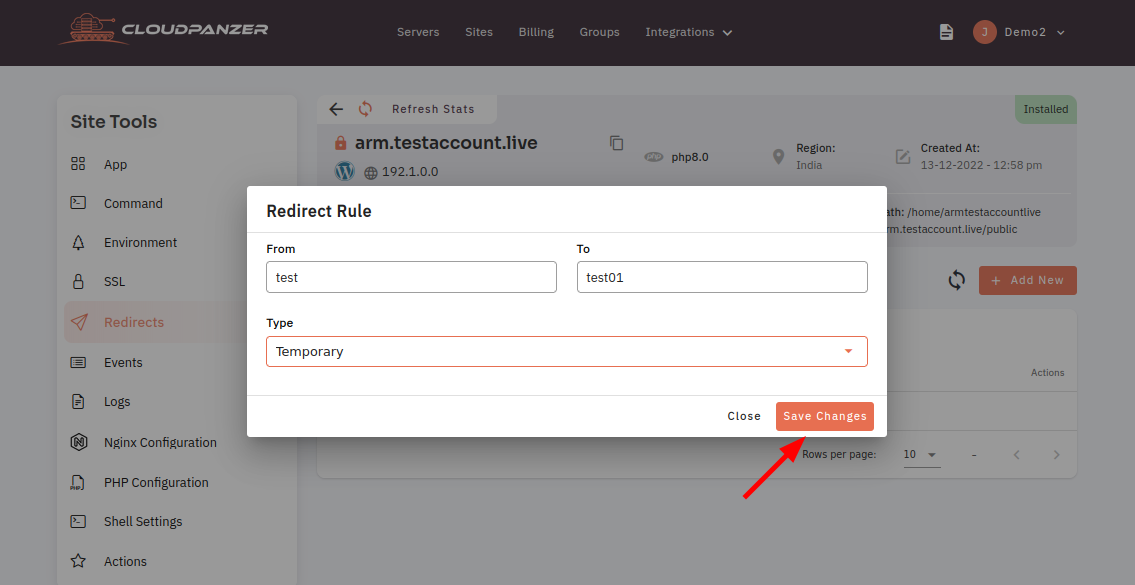The height and width of the screenshot is (585, 1135).
Task: Open the Servers menu item
Action: pos(418,32)
